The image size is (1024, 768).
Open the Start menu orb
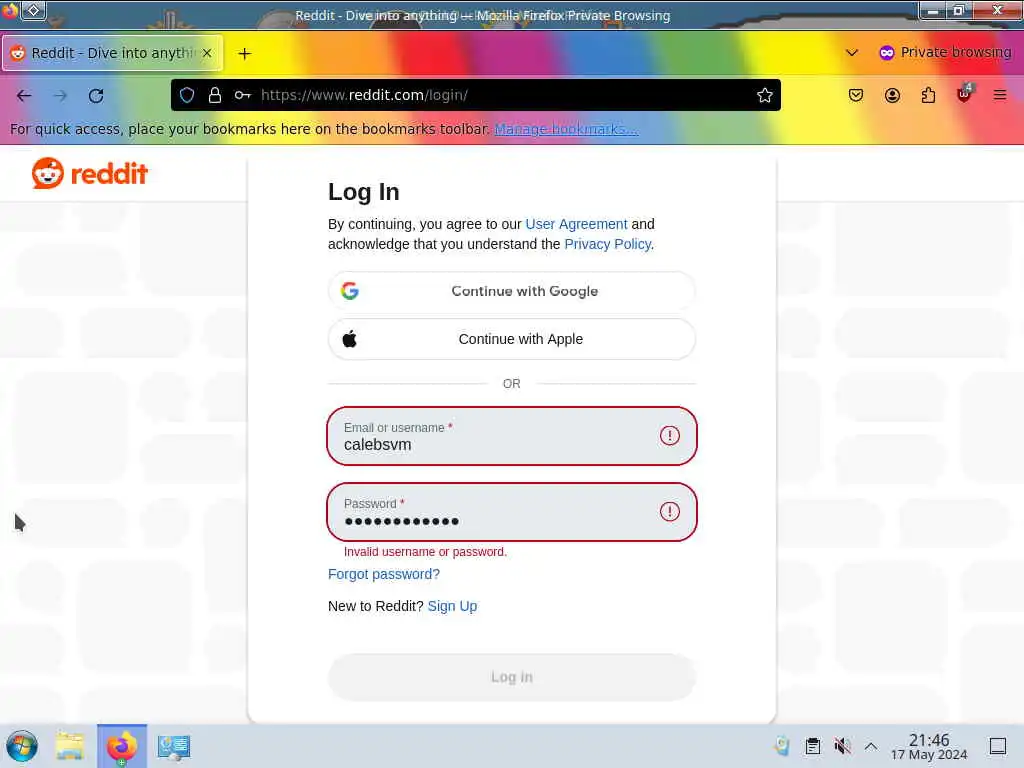[22, 746]
